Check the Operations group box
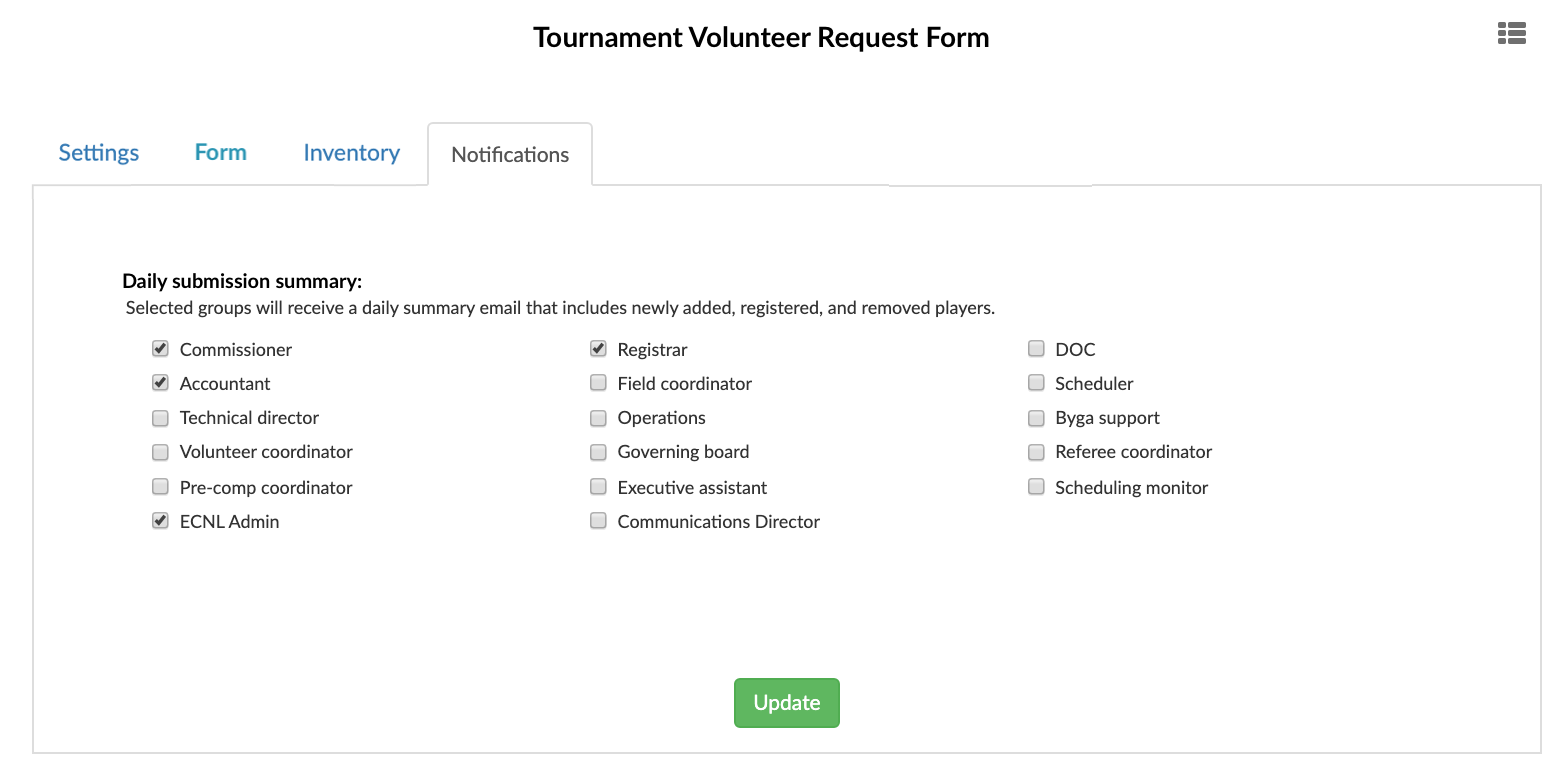Image resolution: width=1560 pixels, height=768 pixels. [x=598, y=418]
